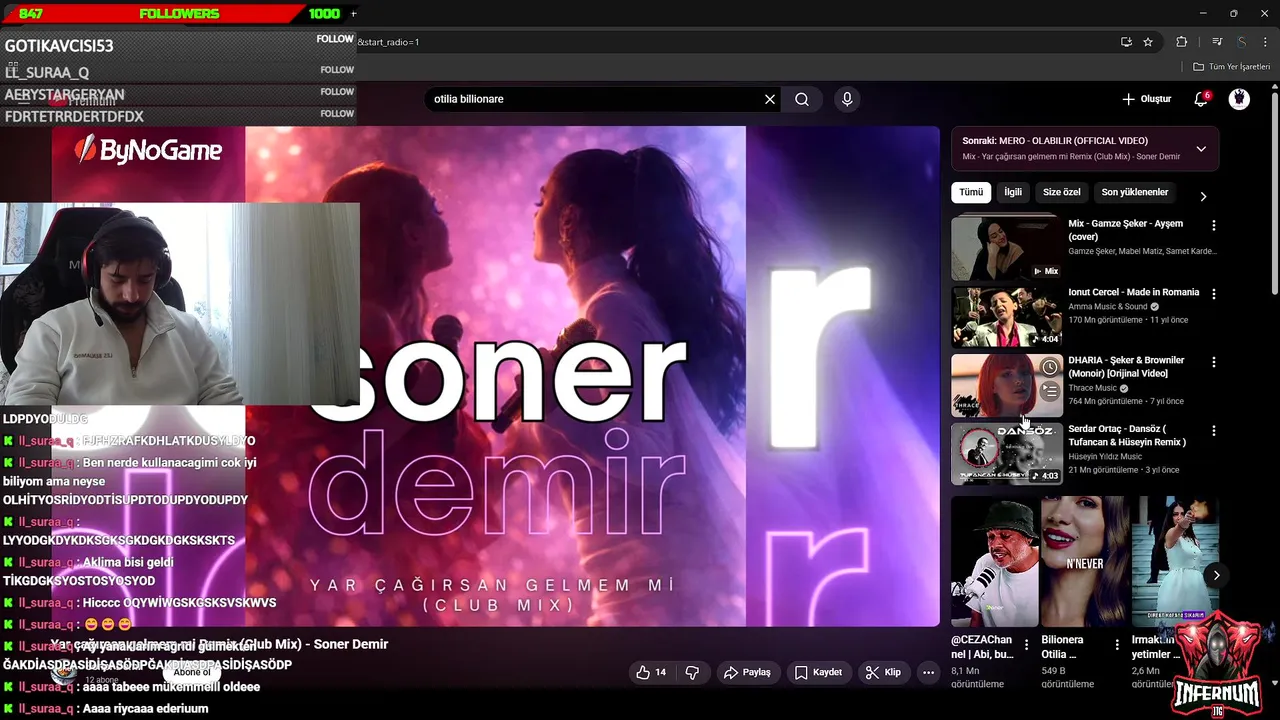Open the CEZAChannel Short thumbnail

[995, 561]
